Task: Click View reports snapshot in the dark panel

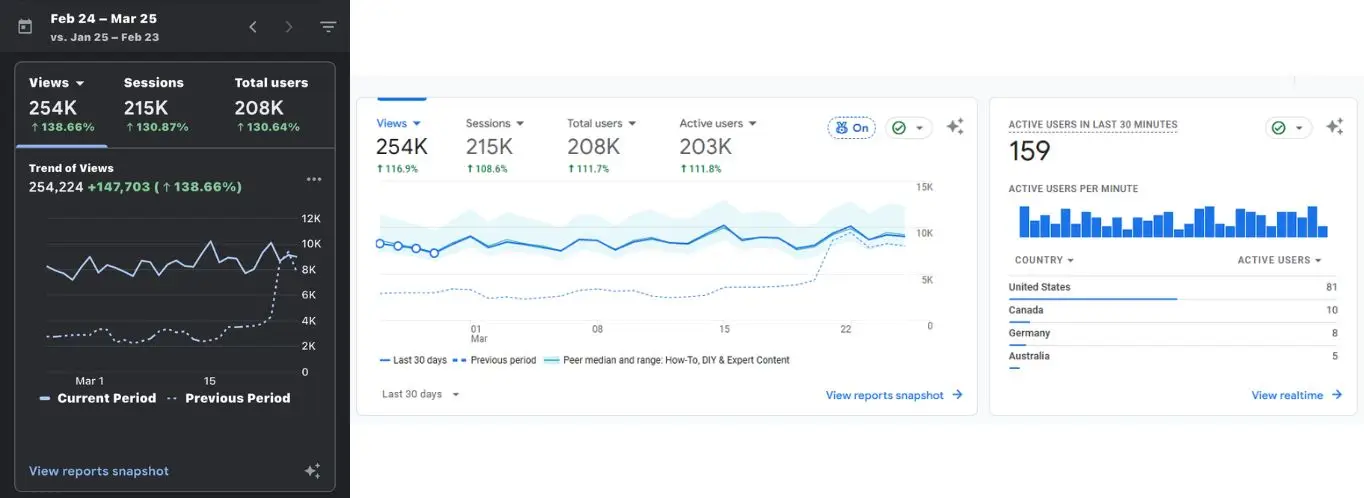Action: pyautogui.click(x=99, y=471)
